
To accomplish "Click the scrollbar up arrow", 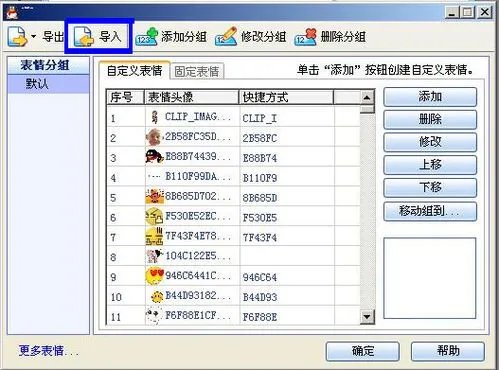I will point(367,98).
